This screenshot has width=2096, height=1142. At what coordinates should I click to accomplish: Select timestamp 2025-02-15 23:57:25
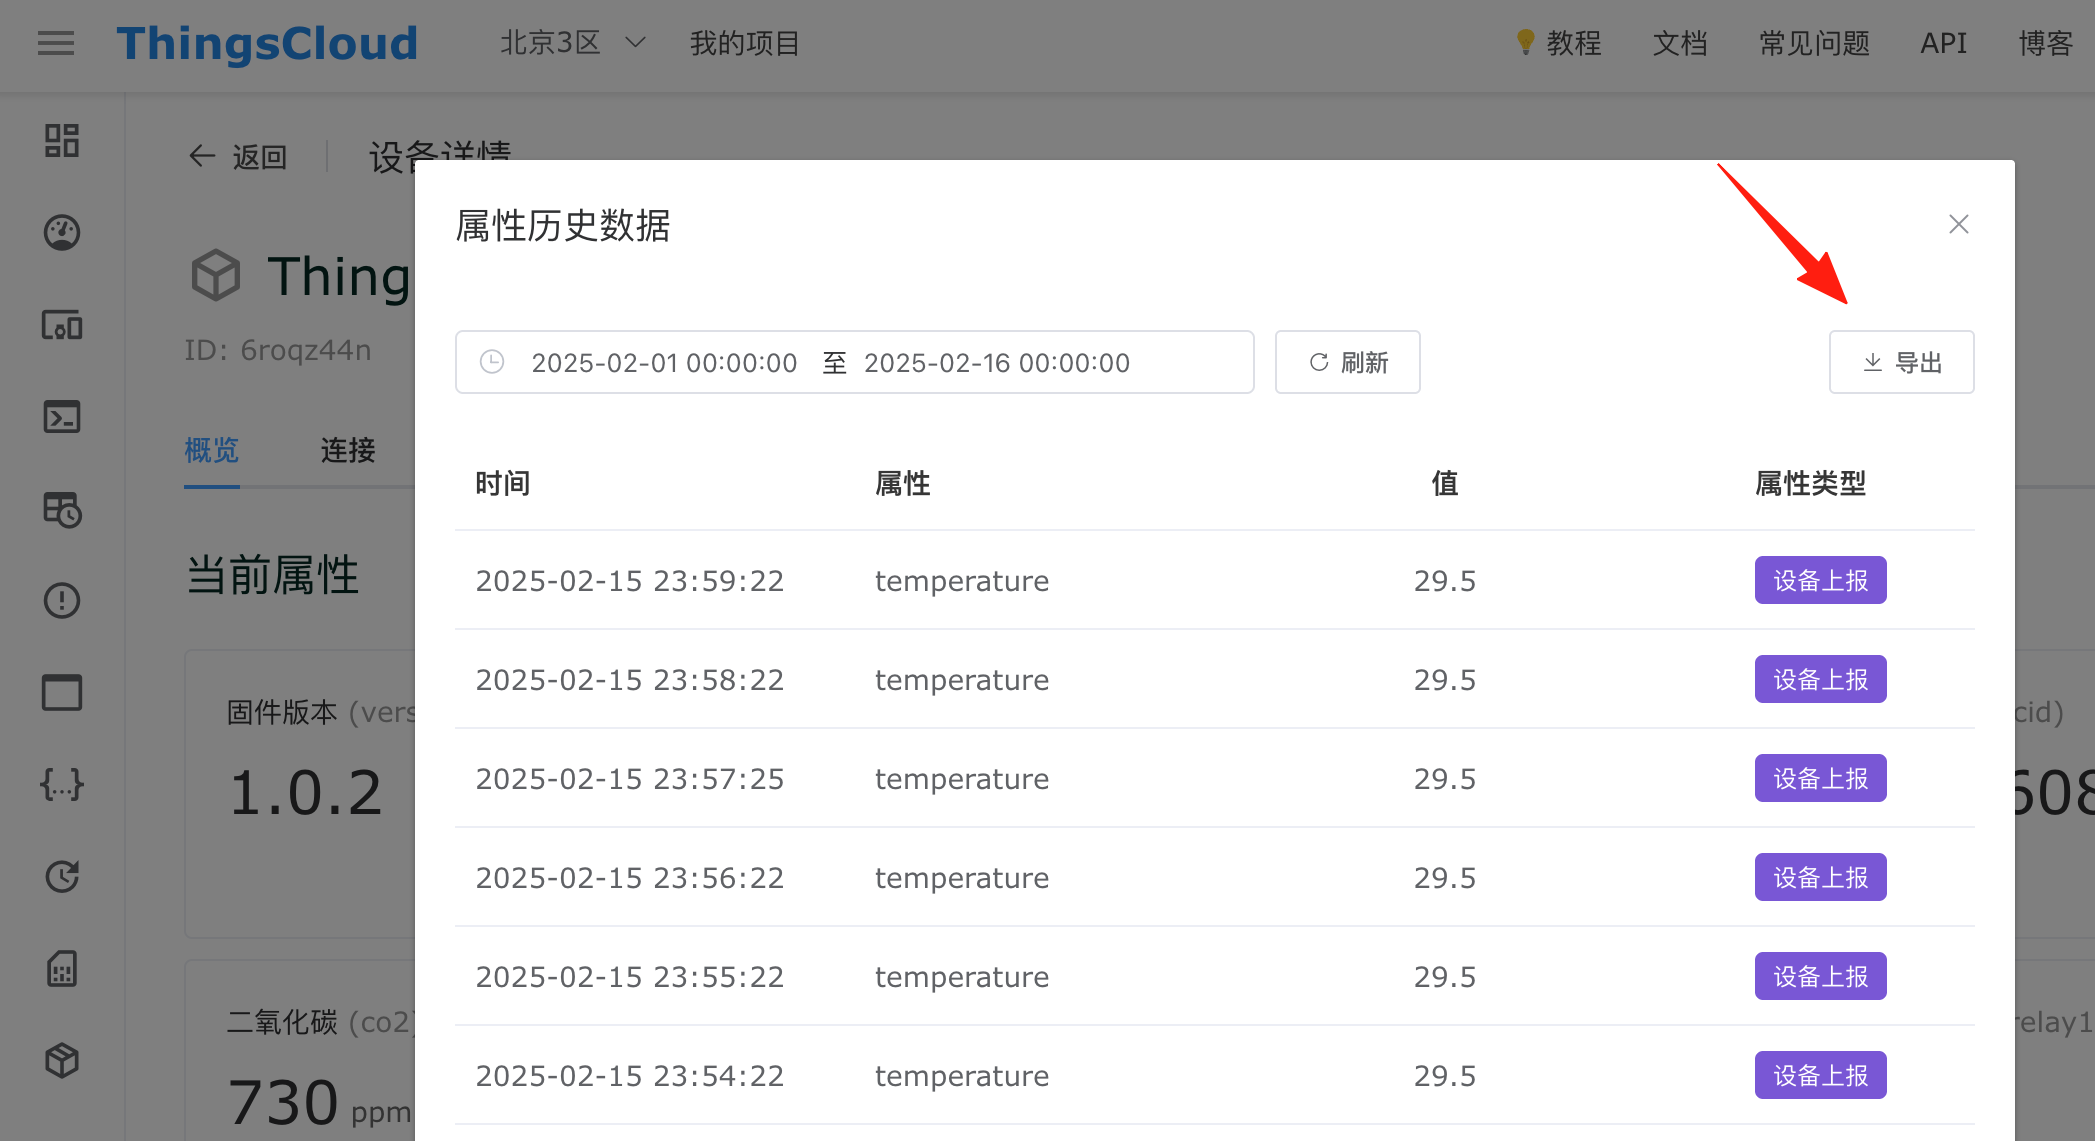(x=630, y=778)
